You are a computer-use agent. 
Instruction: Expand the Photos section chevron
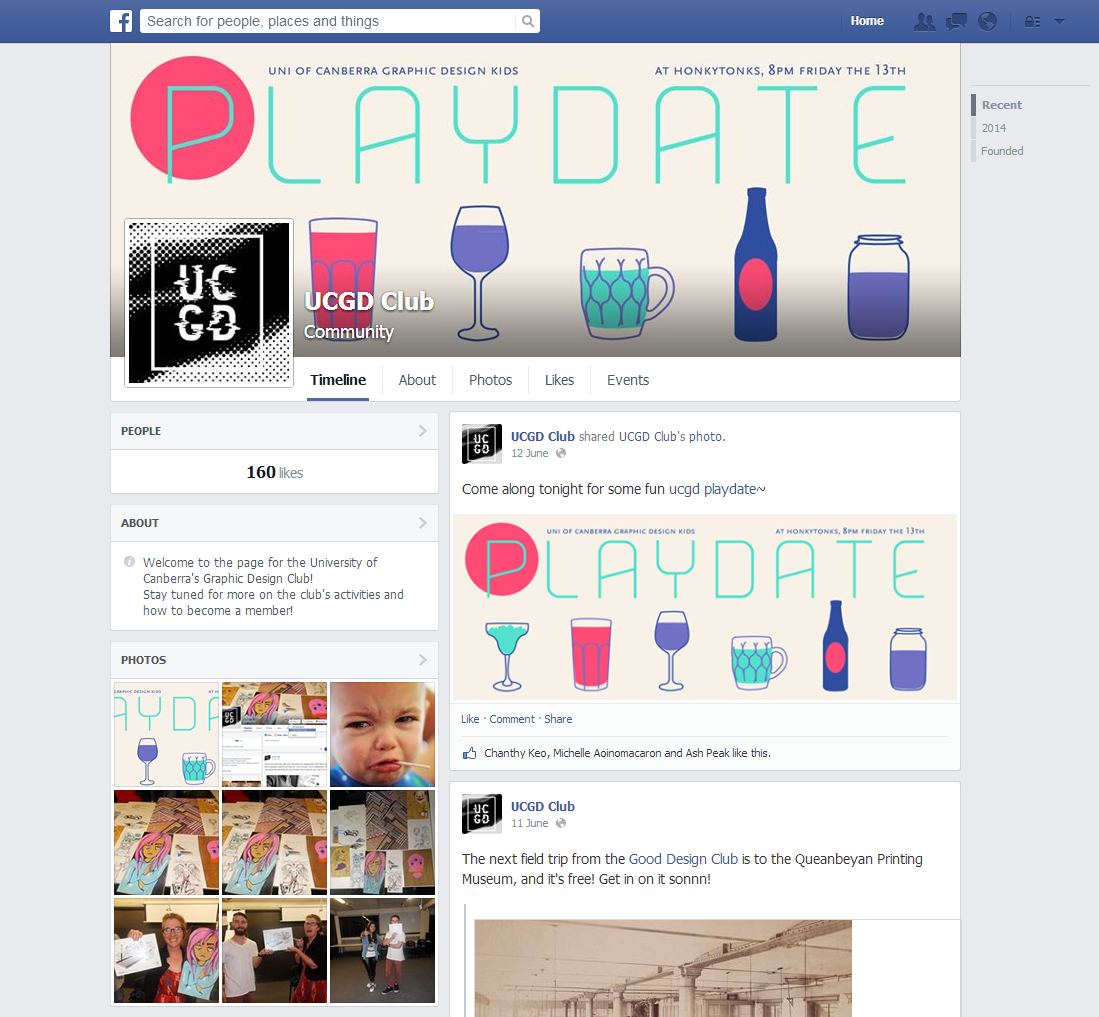pyautogui.click(x=423, y=660)
